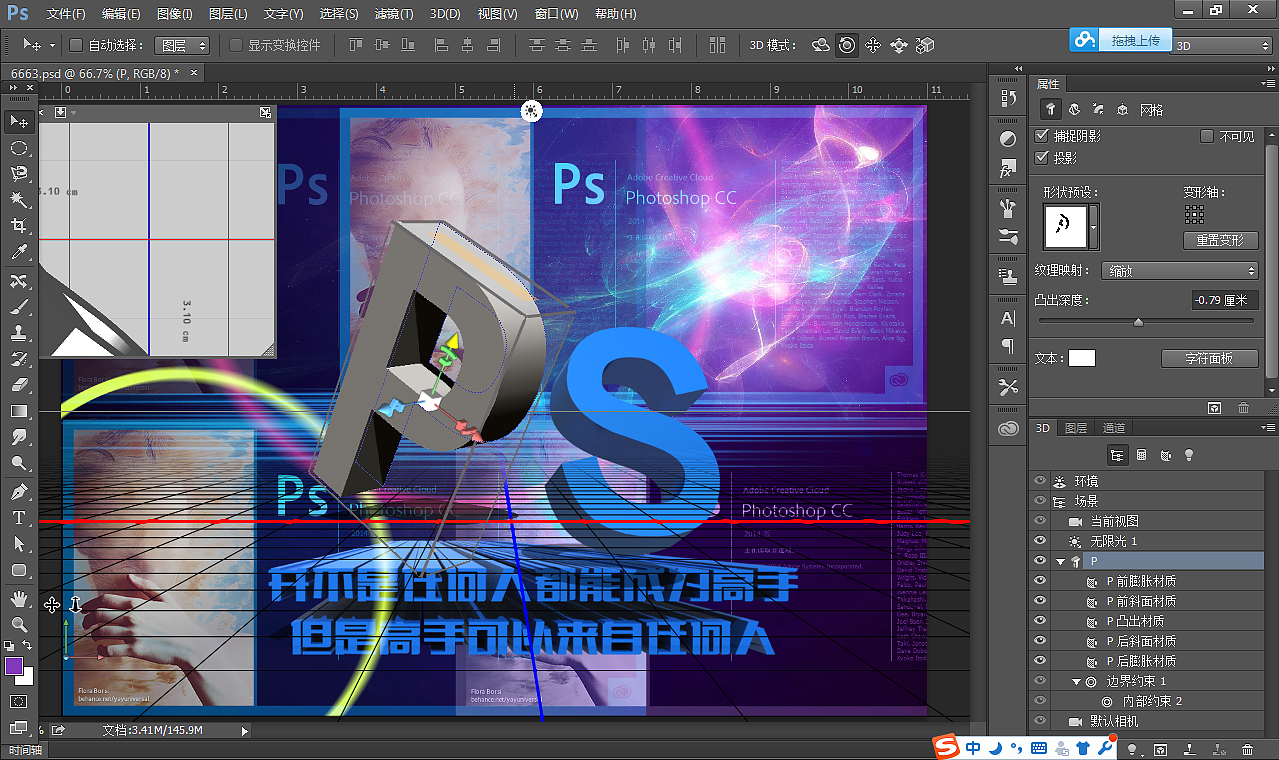Toggle visibility eye of 默认相机 row
The width and height of the screenshot is (1279, 760).
pos(1039,721)
